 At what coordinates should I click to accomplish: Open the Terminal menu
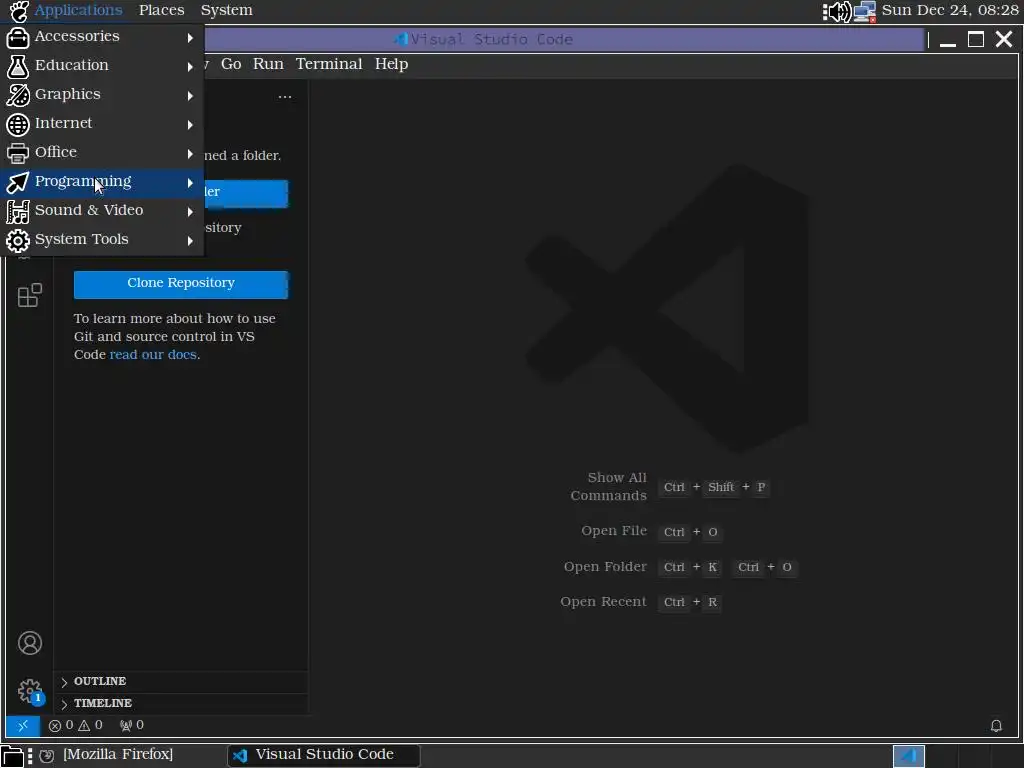click(328, 64)
